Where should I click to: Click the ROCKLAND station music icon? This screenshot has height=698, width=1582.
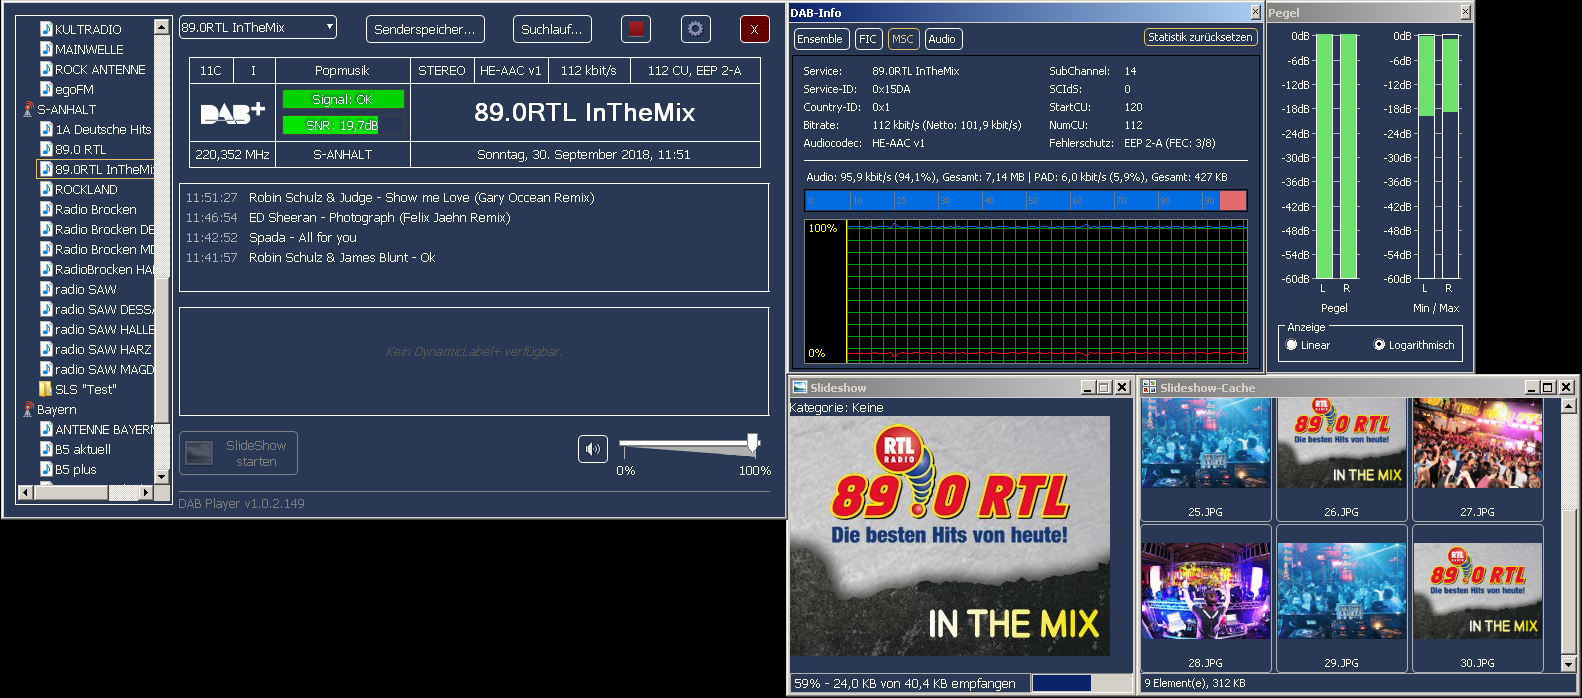click(x=46, y=189)
